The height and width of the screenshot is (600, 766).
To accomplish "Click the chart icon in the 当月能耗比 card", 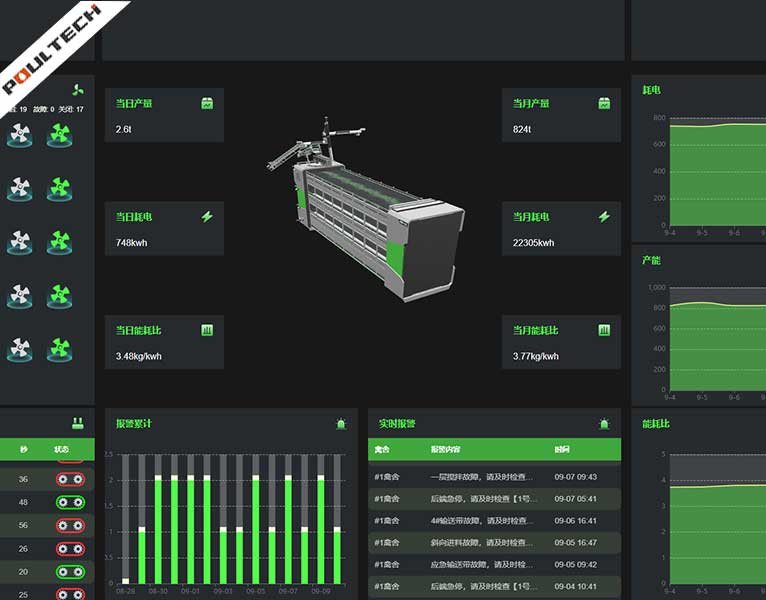I will [x=604, y=330].
